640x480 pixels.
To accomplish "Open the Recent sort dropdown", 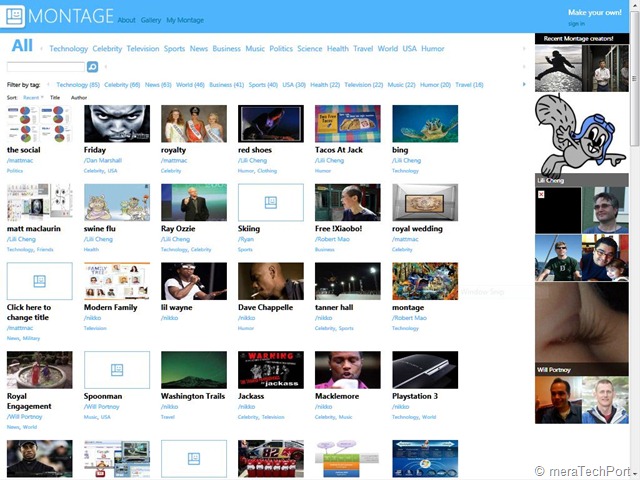I will coord(33,98).
